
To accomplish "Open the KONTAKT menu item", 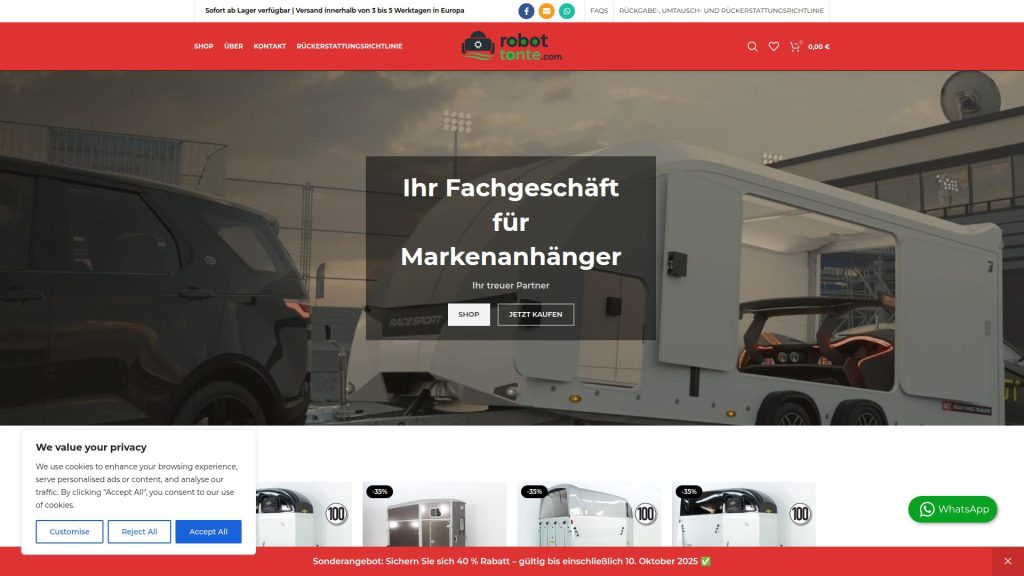I will coord(270,46).
